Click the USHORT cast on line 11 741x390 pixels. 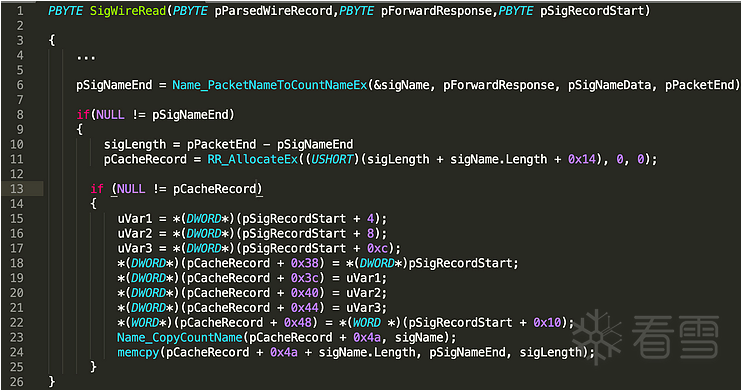click(332, 159)
